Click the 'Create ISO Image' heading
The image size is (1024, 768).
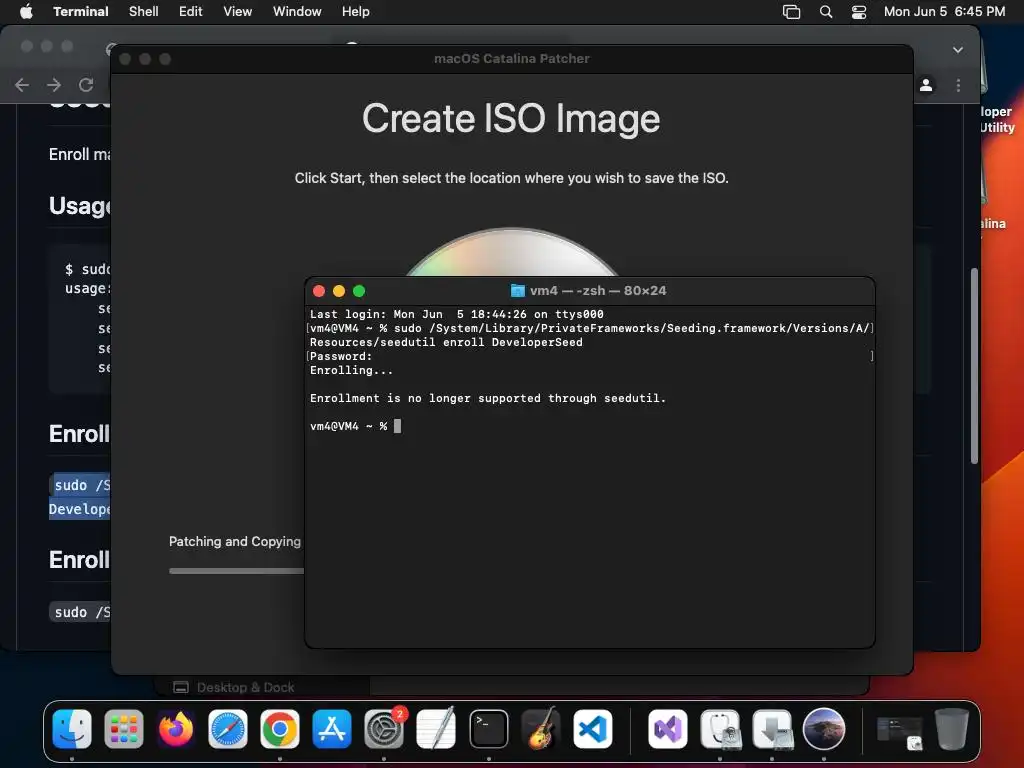pos(511,119)
